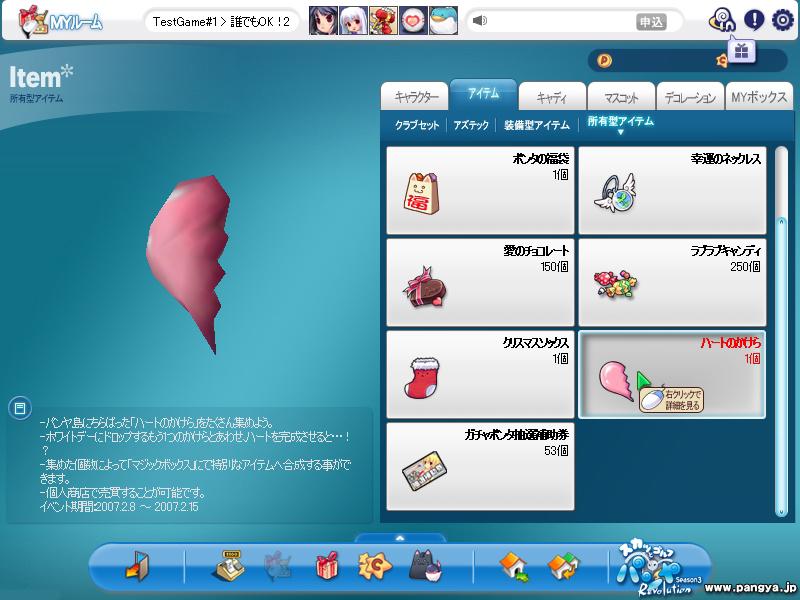Image resolution: width=800 pixels, height=600 pixels.
Task: Switch to the アイテム tab
Action: pos(483,94)
